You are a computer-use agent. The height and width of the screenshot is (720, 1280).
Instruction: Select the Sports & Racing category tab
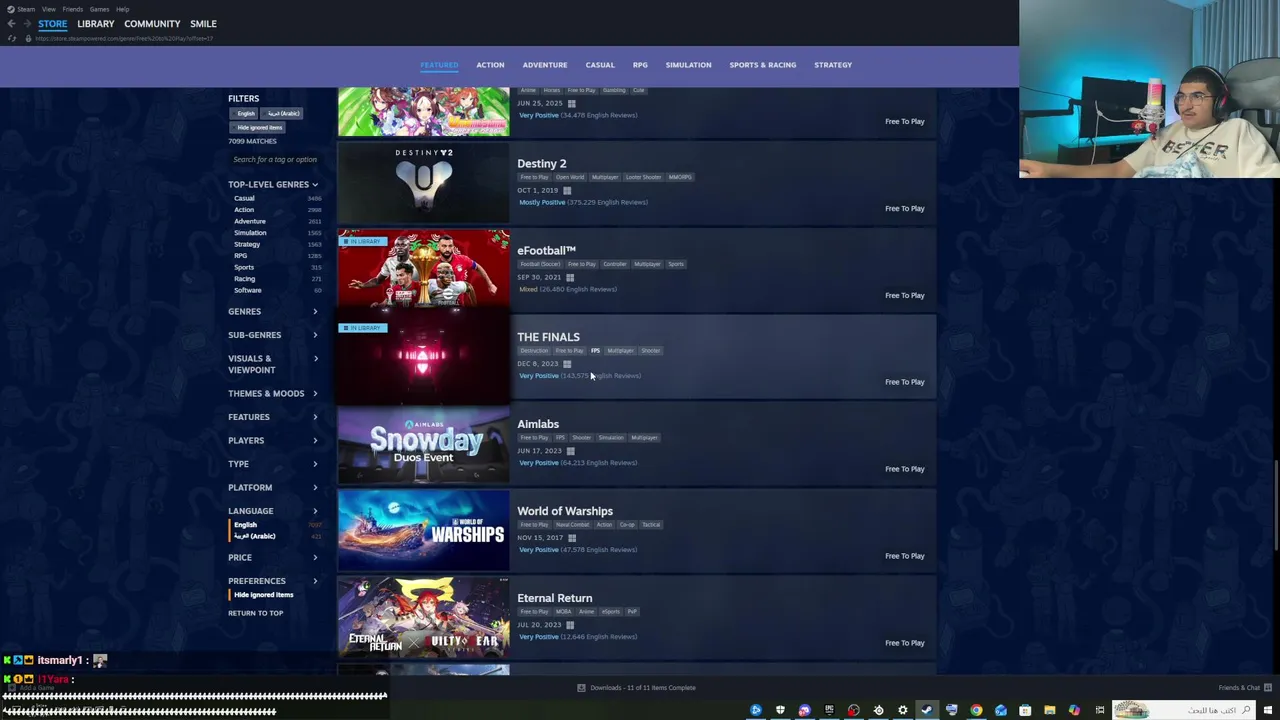click(x=763, y=65)
